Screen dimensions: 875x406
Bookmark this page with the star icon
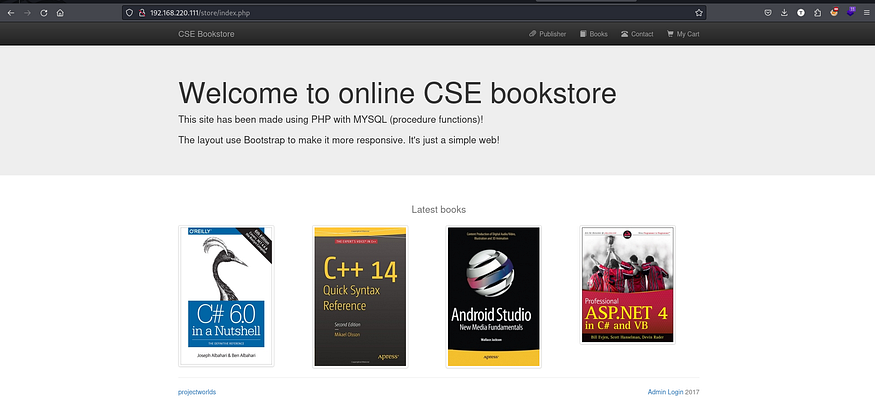click(698, 13)
